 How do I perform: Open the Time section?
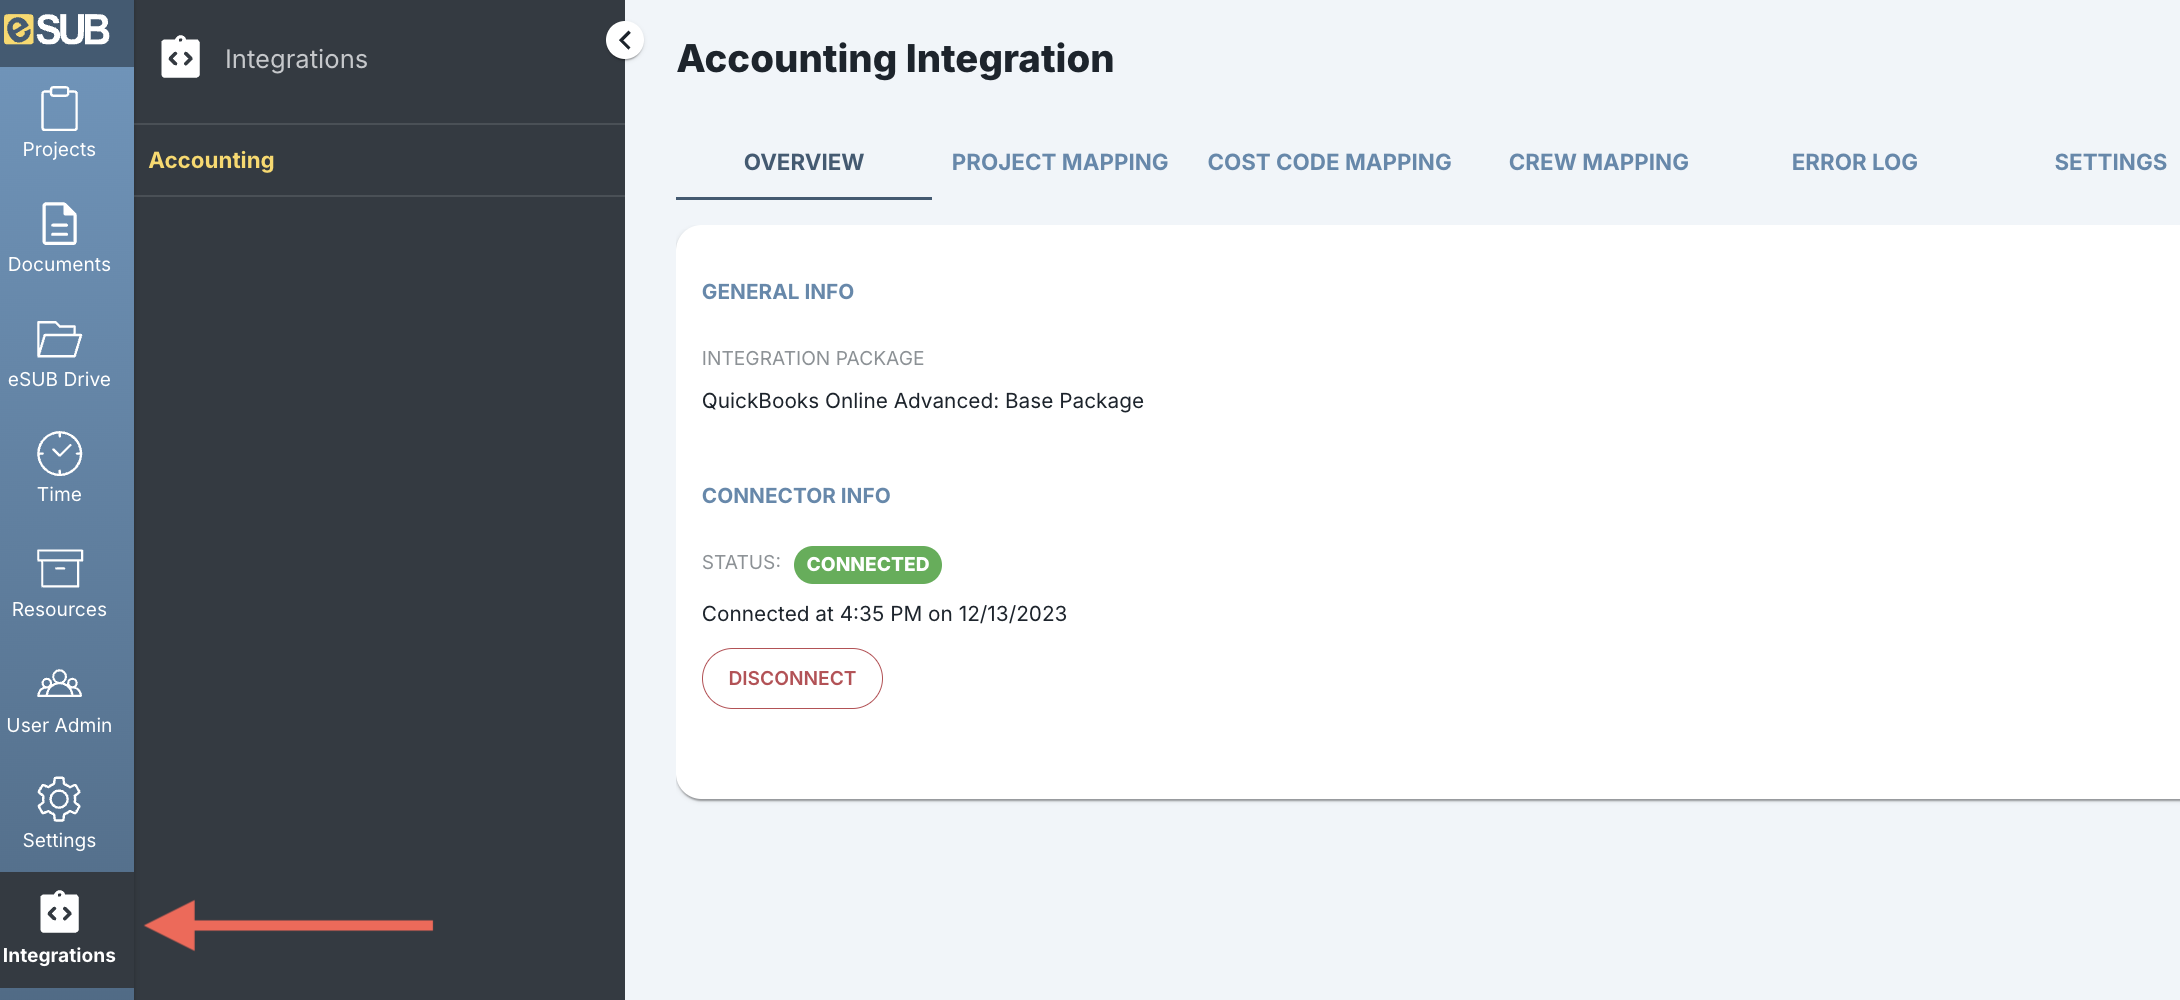[59, 469]
